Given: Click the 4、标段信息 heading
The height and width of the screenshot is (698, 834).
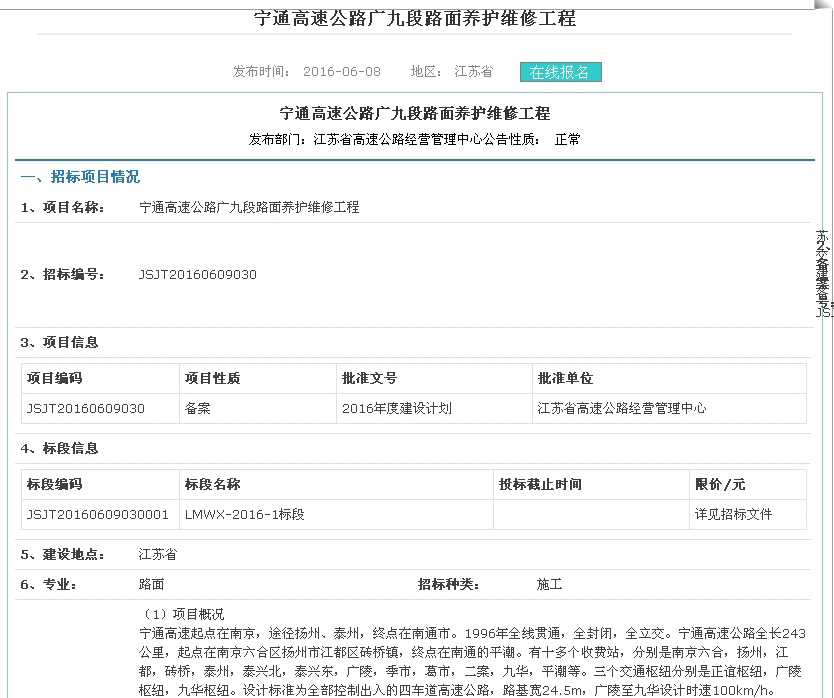Looking at the screenshot, I should [60, 448].
